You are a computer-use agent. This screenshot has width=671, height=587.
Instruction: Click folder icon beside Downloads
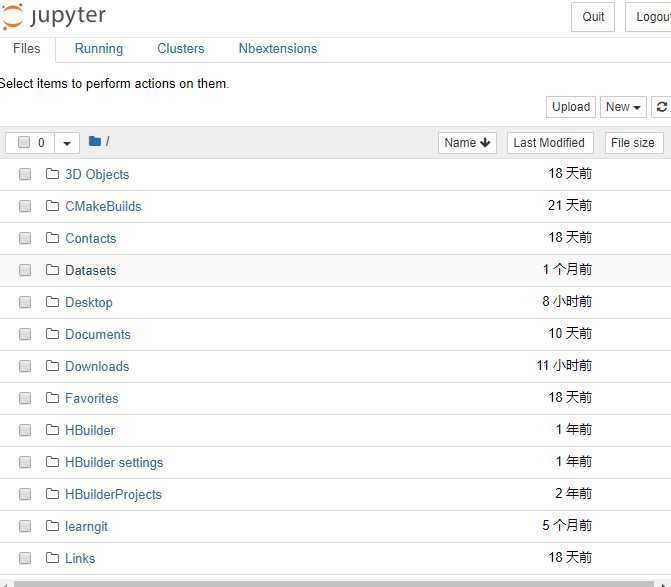coord(52,366)
